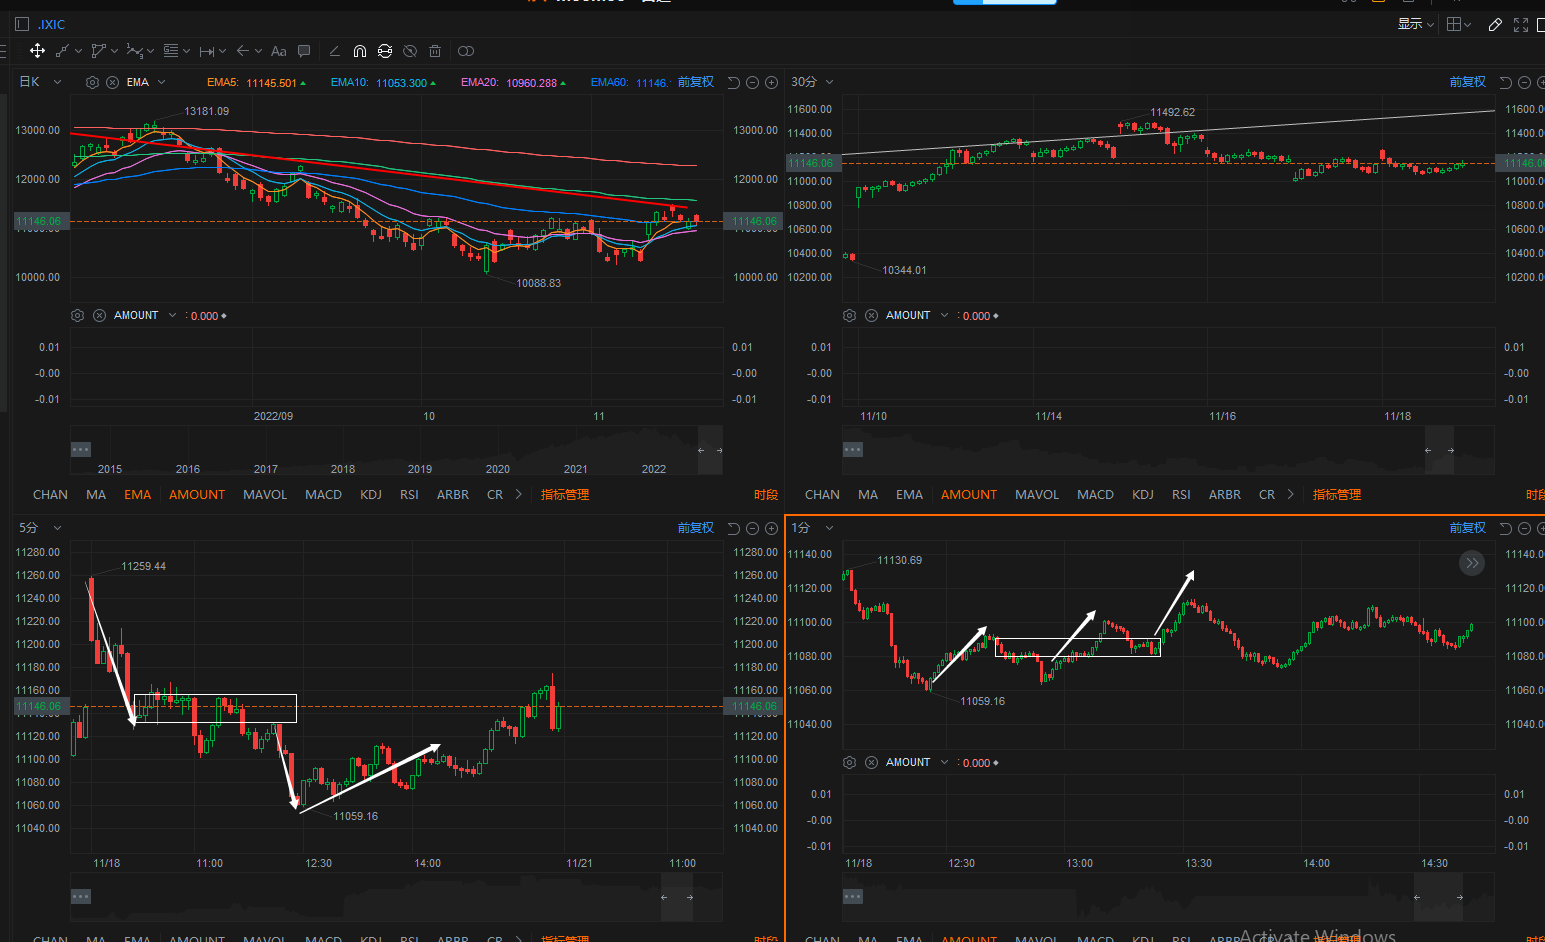Screen dimensions: 1545x942
Task: Choose the trend line drawing tool
Action: point(61,51)
